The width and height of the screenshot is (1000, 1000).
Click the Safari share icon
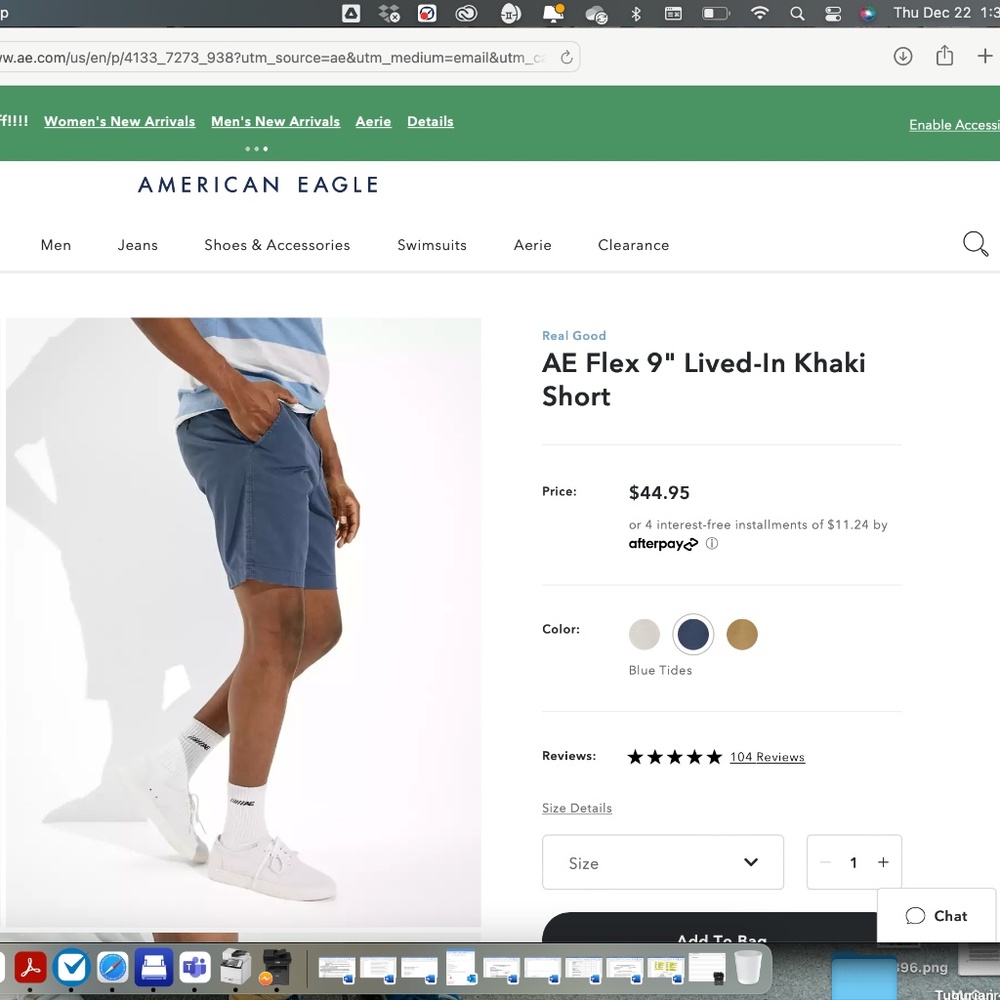point(945,55)
